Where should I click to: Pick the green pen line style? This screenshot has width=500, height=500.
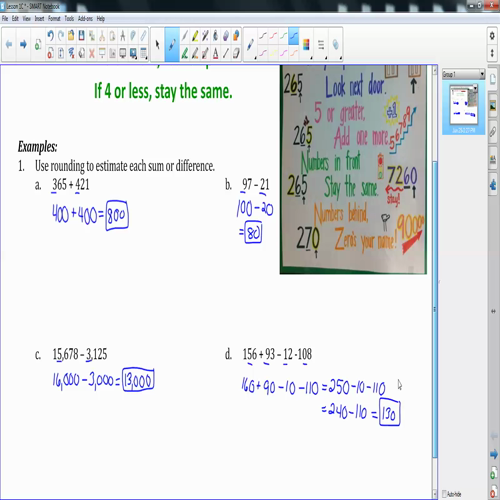(284, 35)
